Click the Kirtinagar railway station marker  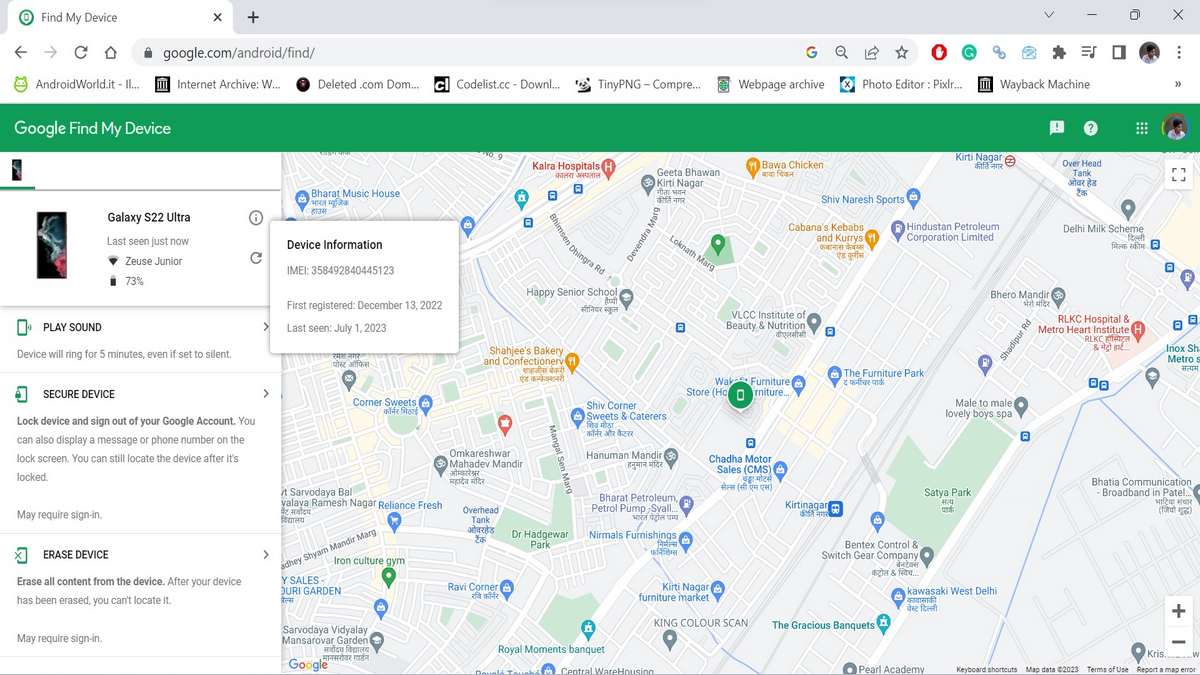click(x=836, y=508)
